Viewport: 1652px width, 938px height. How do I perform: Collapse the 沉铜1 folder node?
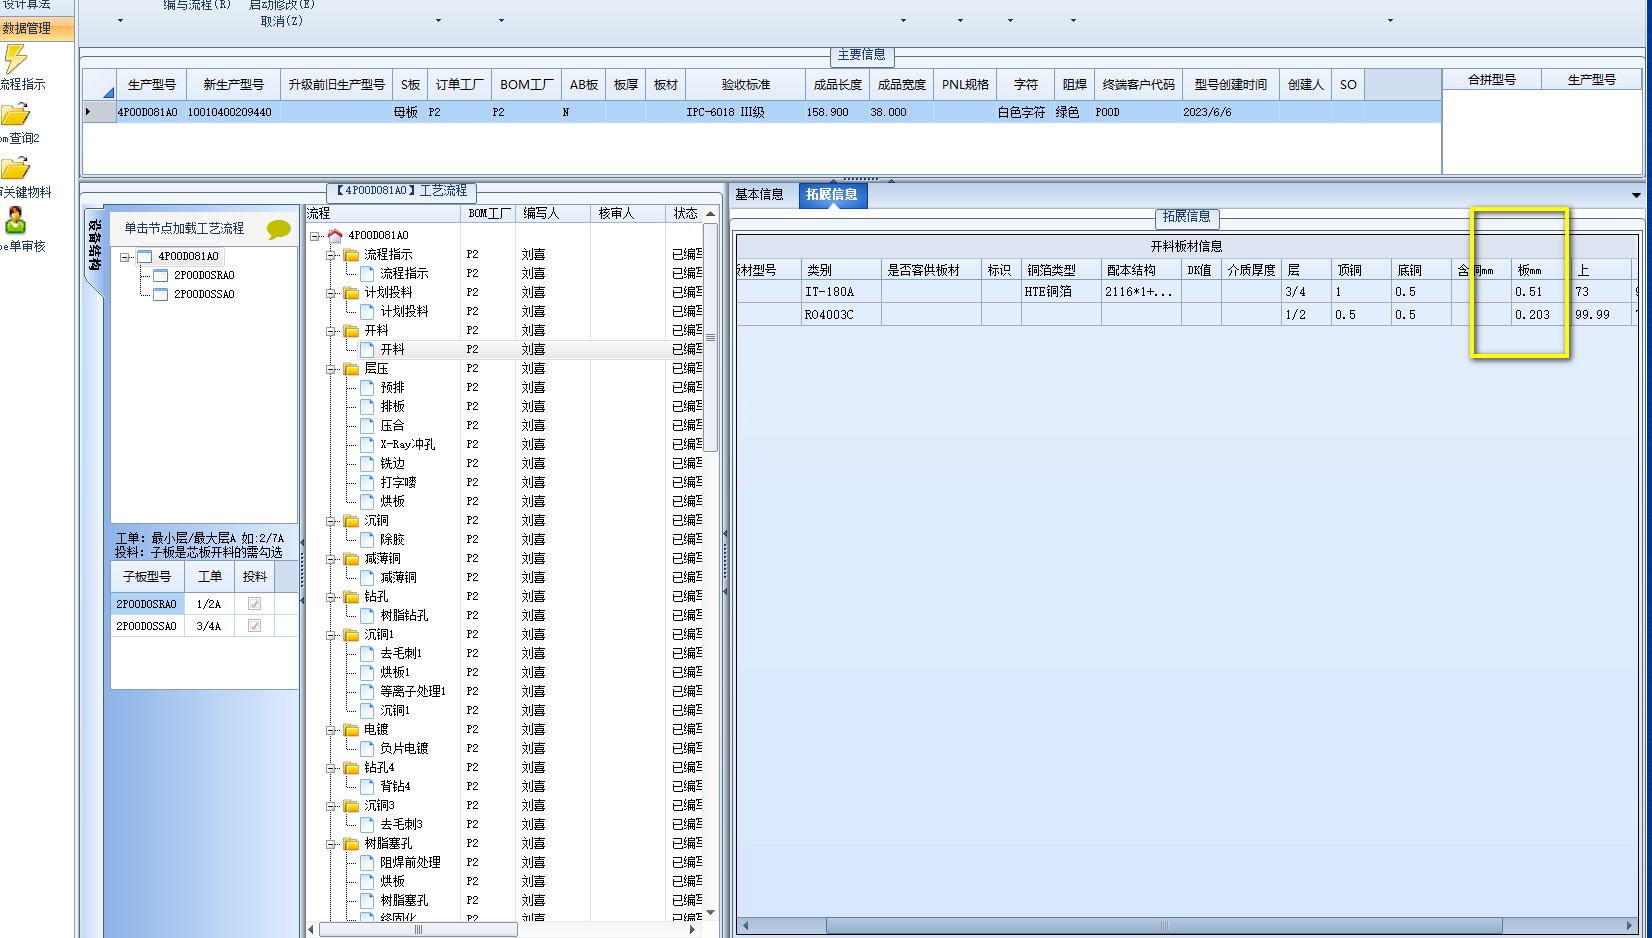[331, 635]
